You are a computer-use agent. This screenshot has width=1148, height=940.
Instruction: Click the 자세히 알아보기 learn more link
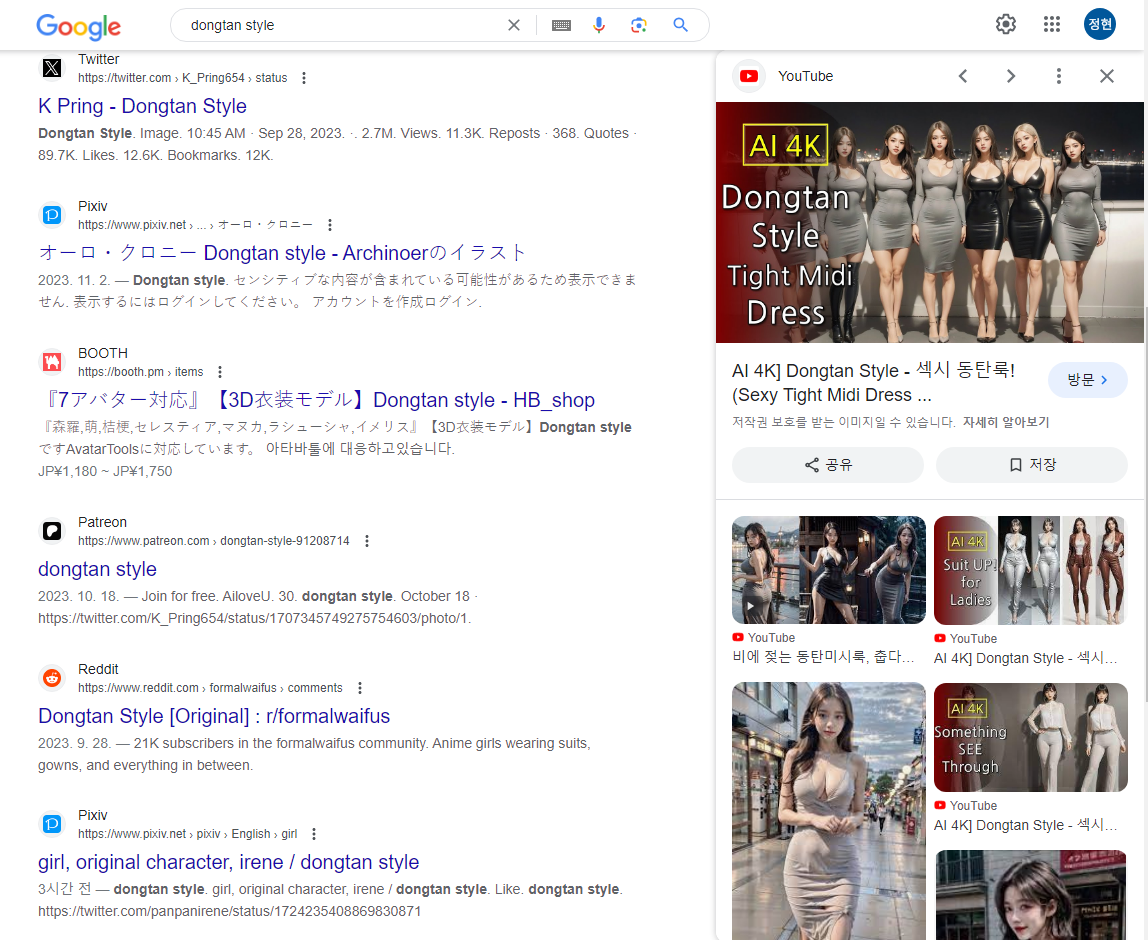(1006, 422)
